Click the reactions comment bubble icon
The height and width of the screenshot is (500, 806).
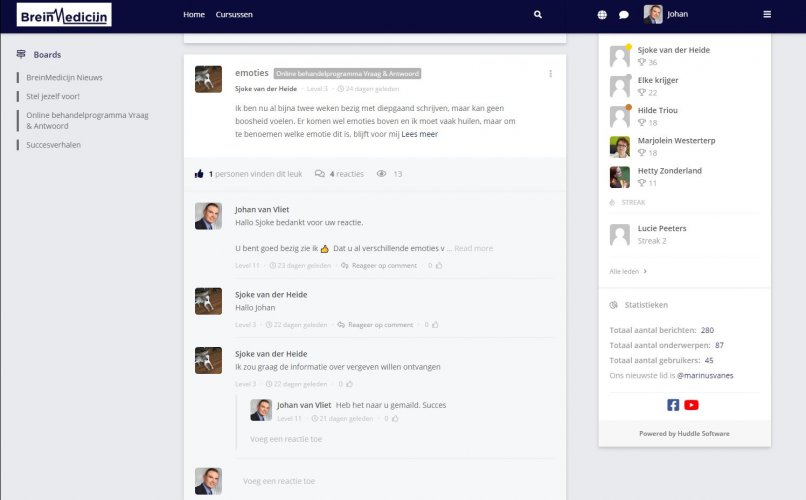pos(320,174)
